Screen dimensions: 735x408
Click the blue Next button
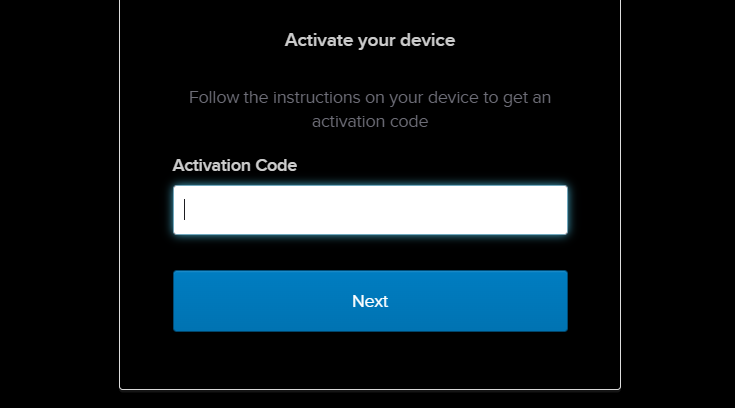tap(370, 301)
